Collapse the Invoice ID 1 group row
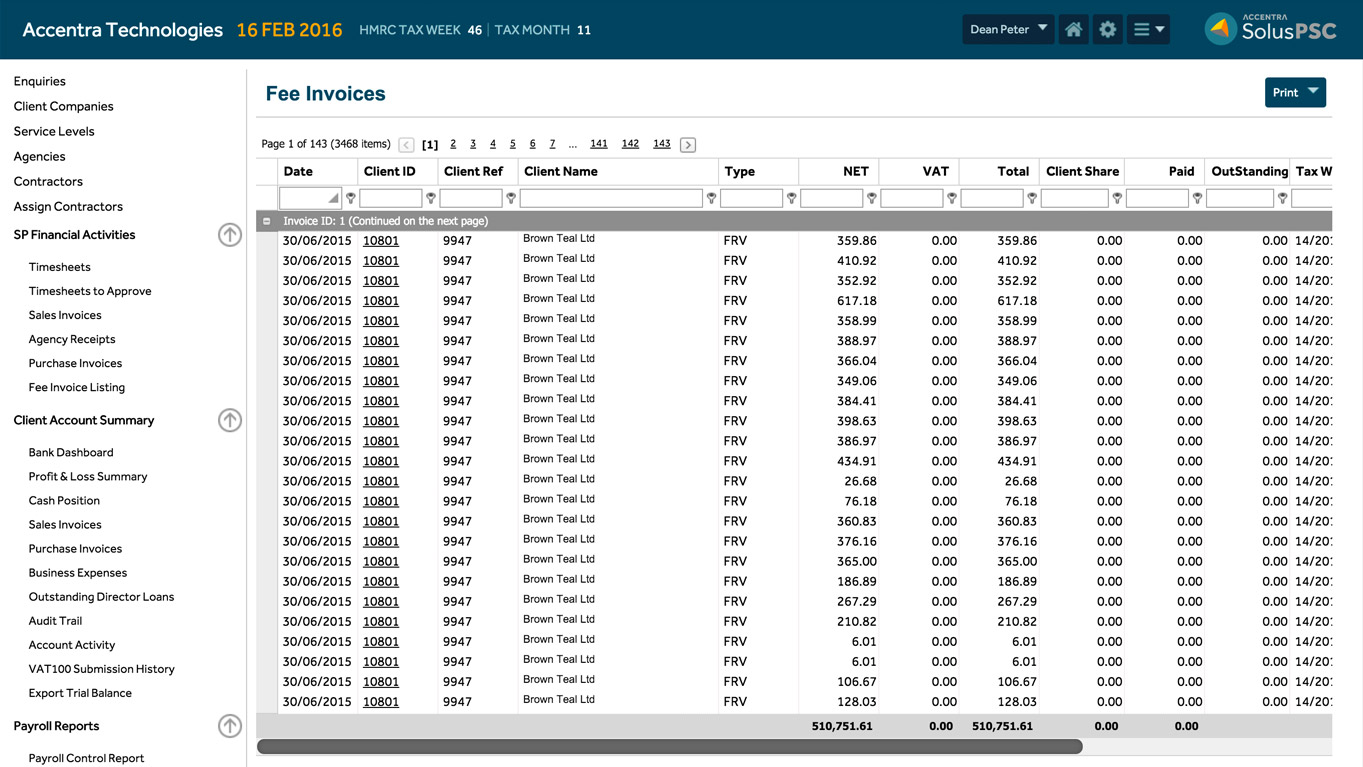 (267, 221)
